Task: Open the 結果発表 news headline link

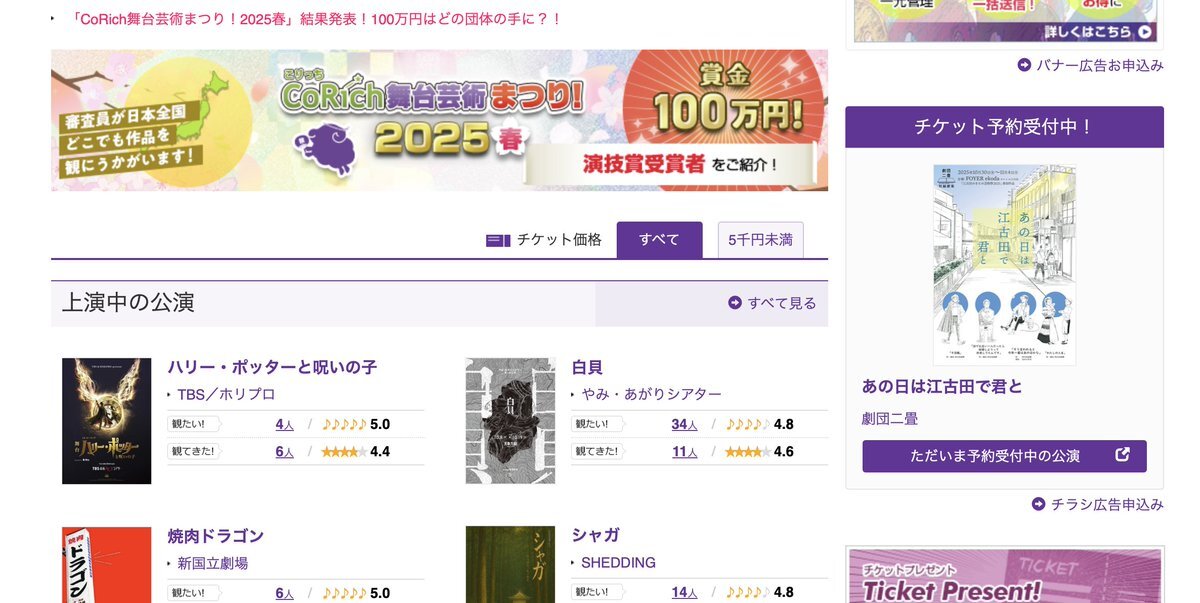Action: [x=317, y=19]
